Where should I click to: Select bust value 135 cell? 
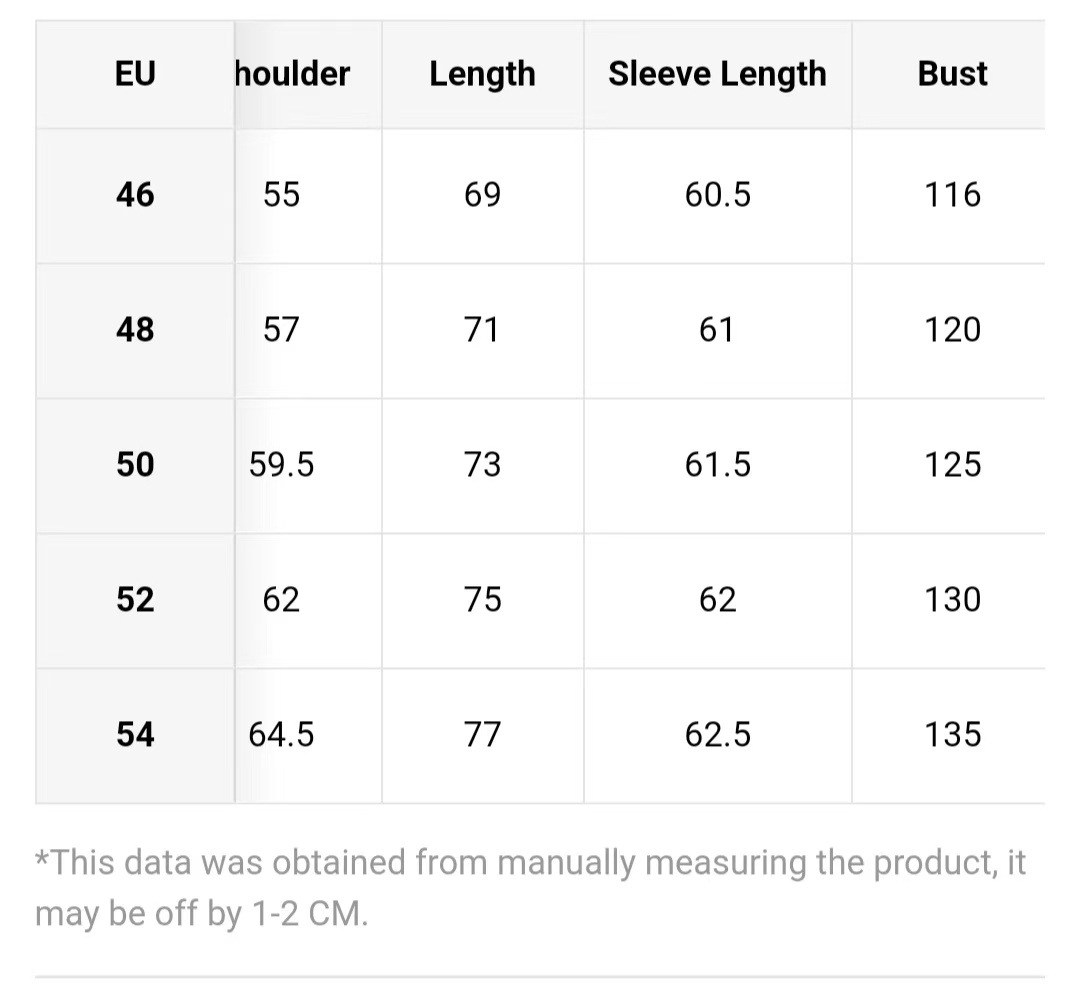click(952, 735)
